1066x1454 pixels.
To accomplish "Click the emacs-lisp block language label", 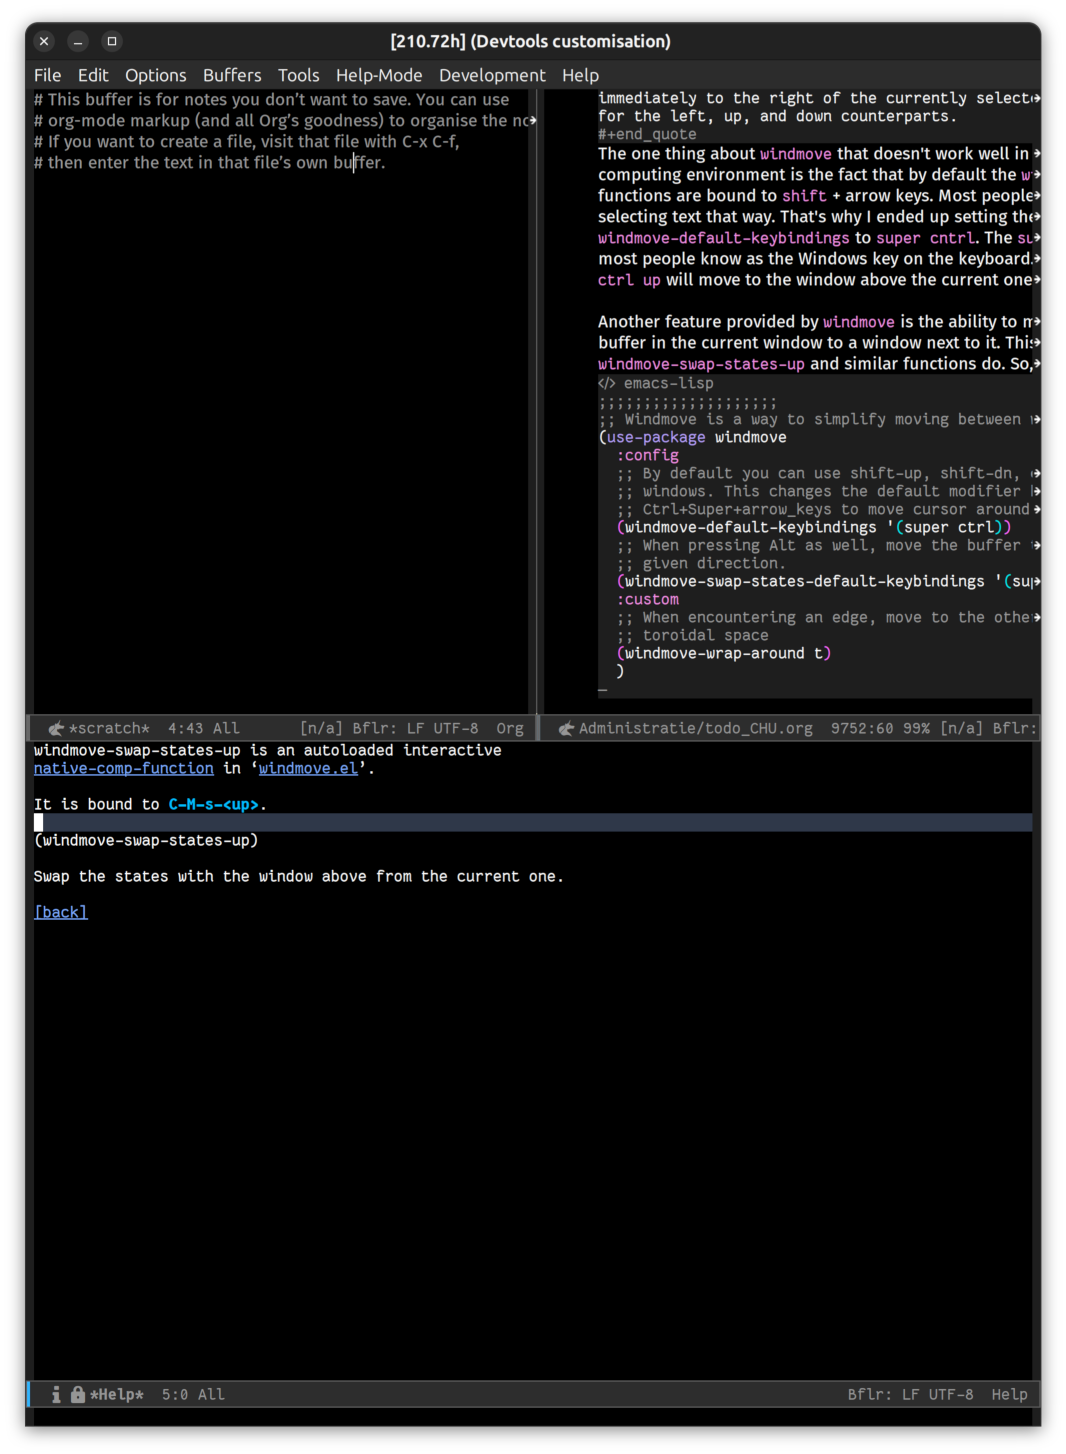I will pyautogui.click(x=668, y=384).
